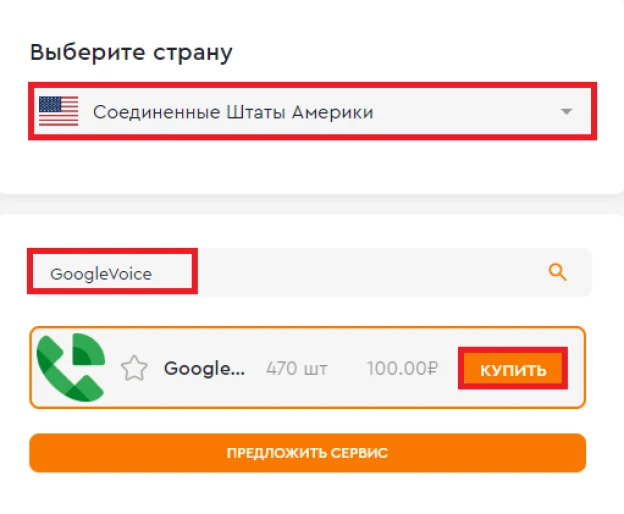The height and width of the screenshot is (514, 624).
Task: Click the GoogleVoice service search field
Action: pyautogui.click(x=310, y=273)
